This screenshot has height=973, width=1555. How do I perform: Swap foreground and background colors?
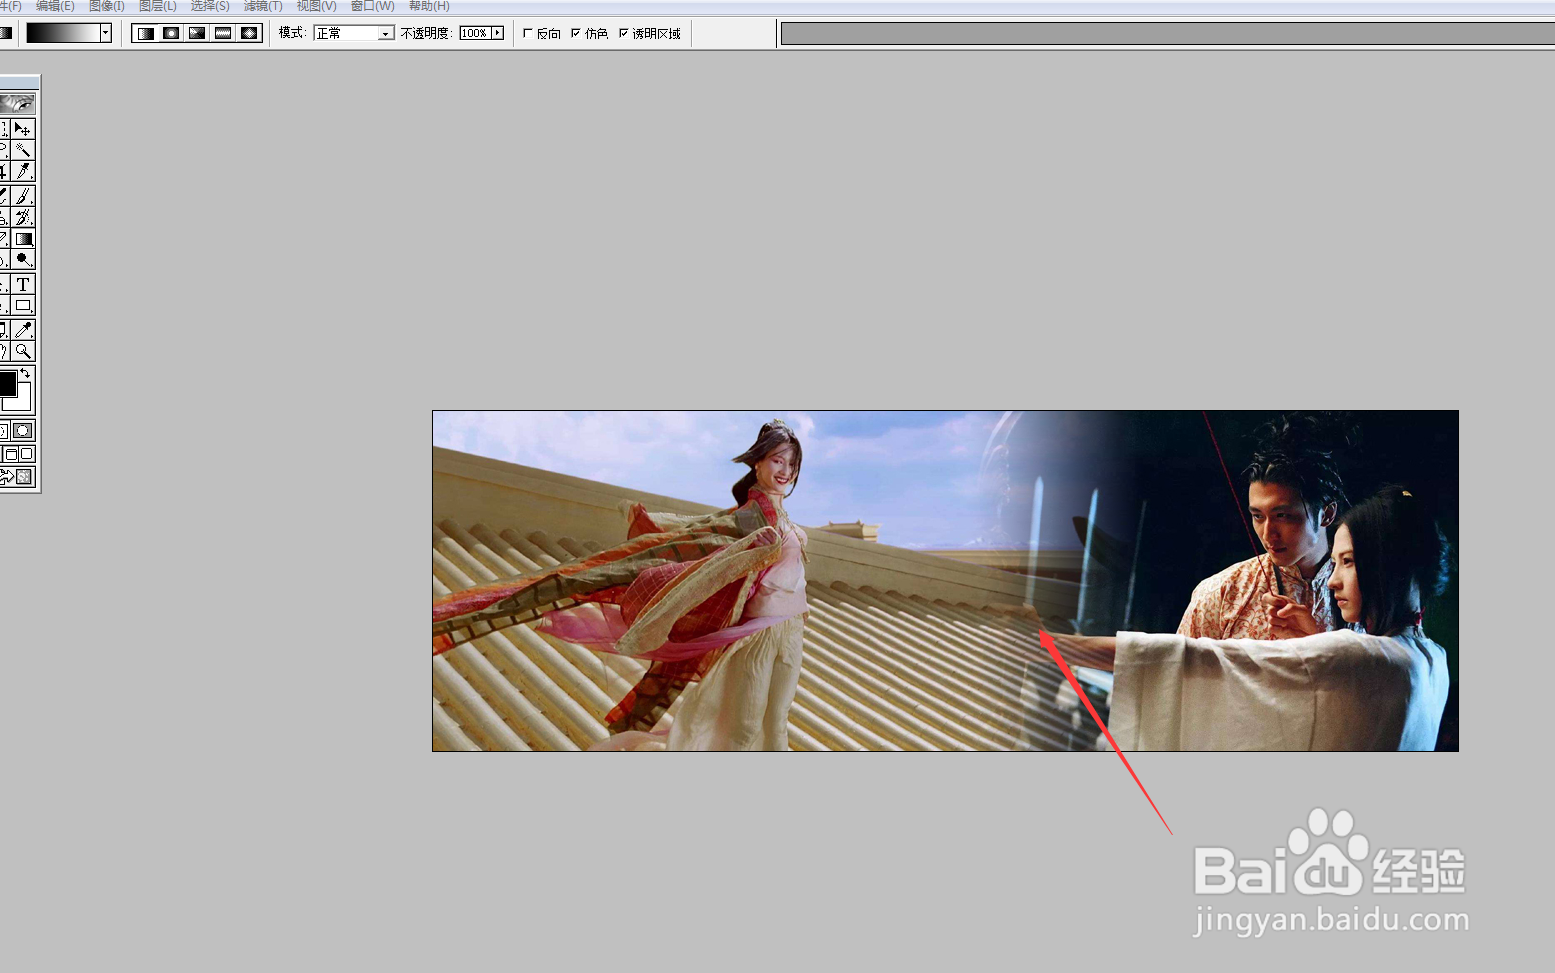click(25, 374)
